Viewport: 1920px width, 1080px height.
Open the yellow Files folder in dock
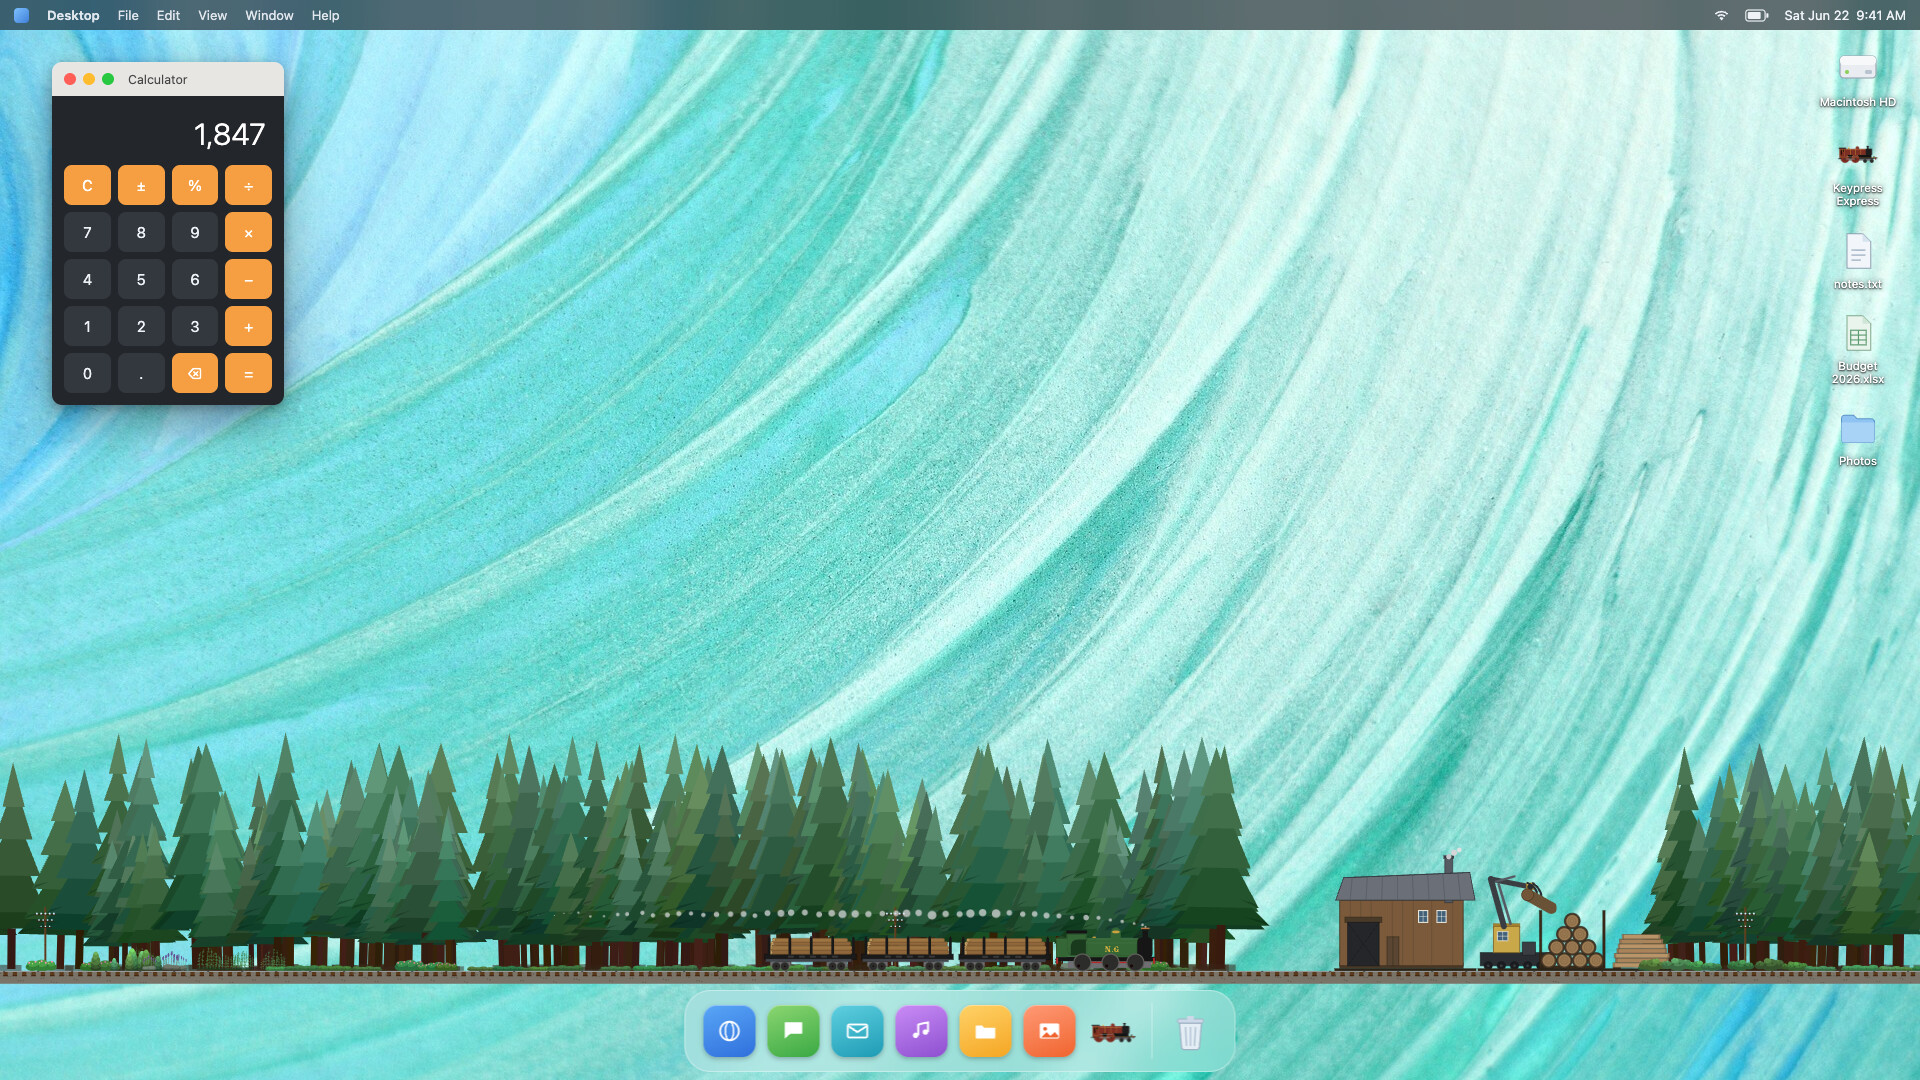pos(985,1031)
